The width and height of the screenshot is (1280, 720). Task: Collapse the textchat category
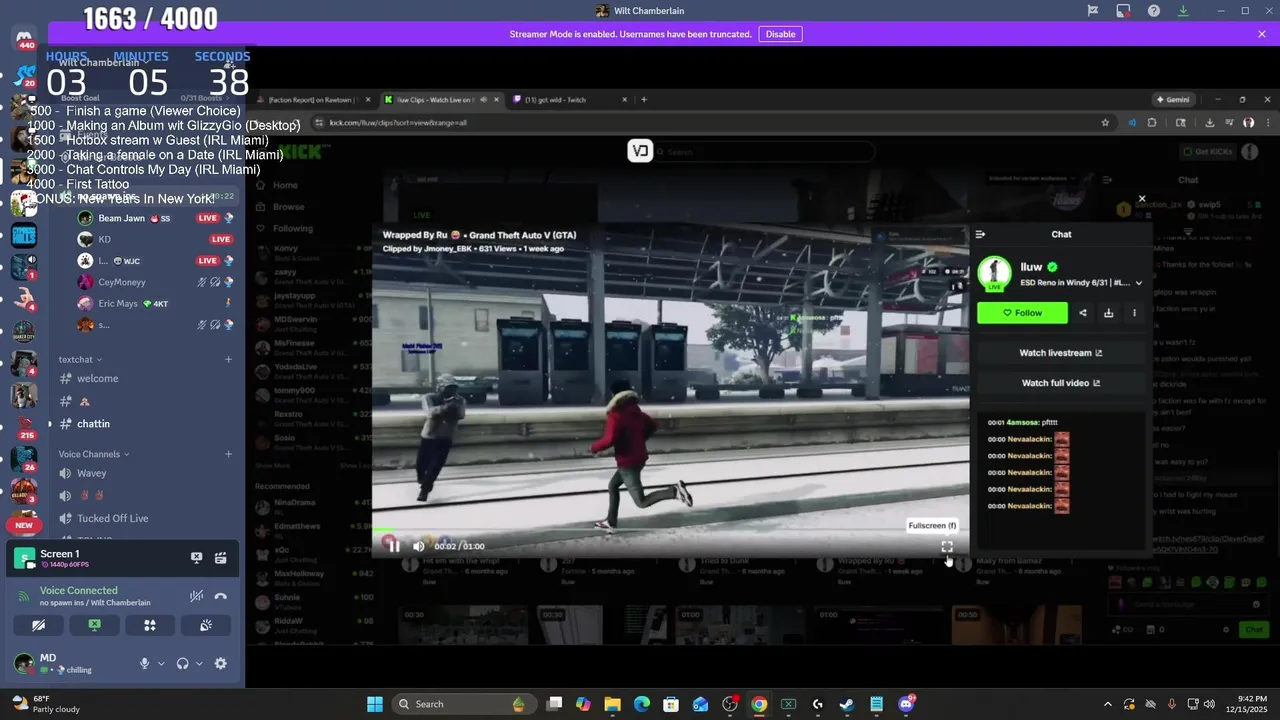tap(80, 360)
